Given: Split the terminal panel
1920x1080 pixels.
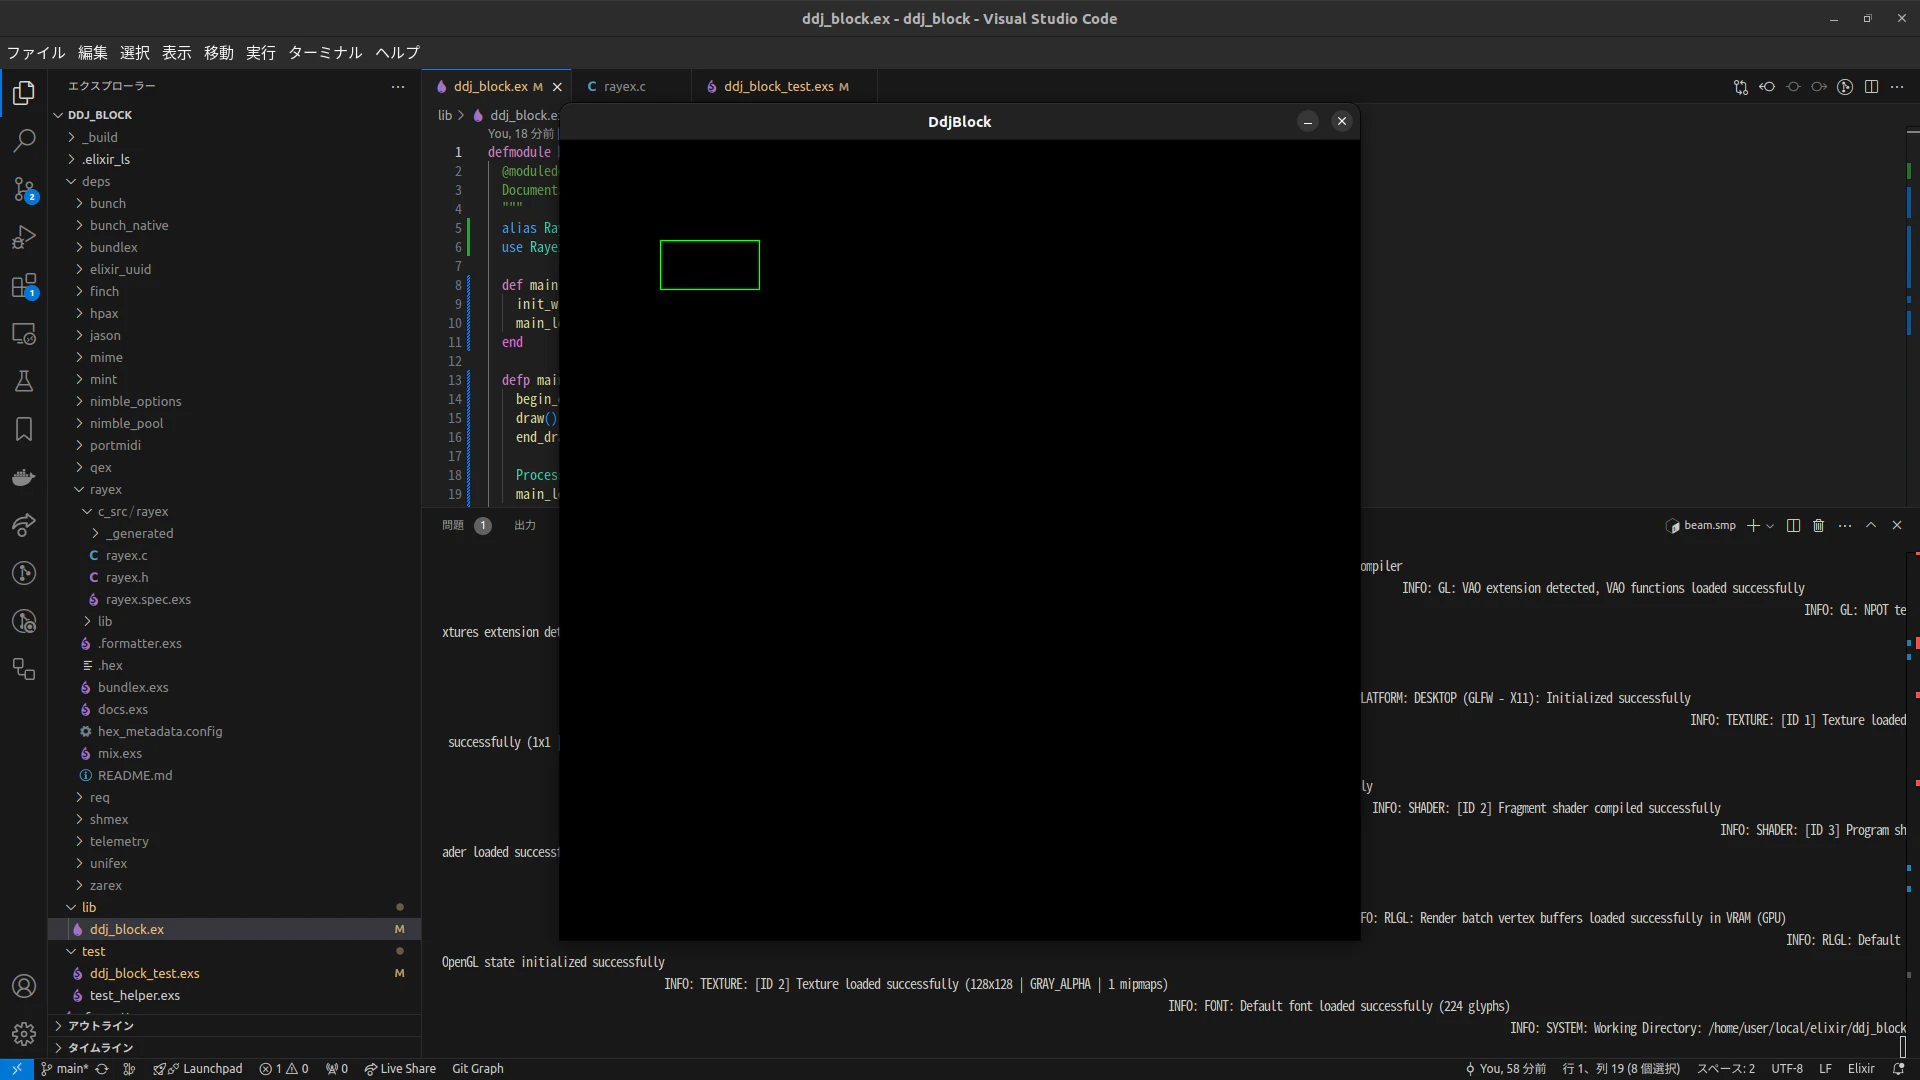Looking at the screenshot, I should (x=1793, y=526).
